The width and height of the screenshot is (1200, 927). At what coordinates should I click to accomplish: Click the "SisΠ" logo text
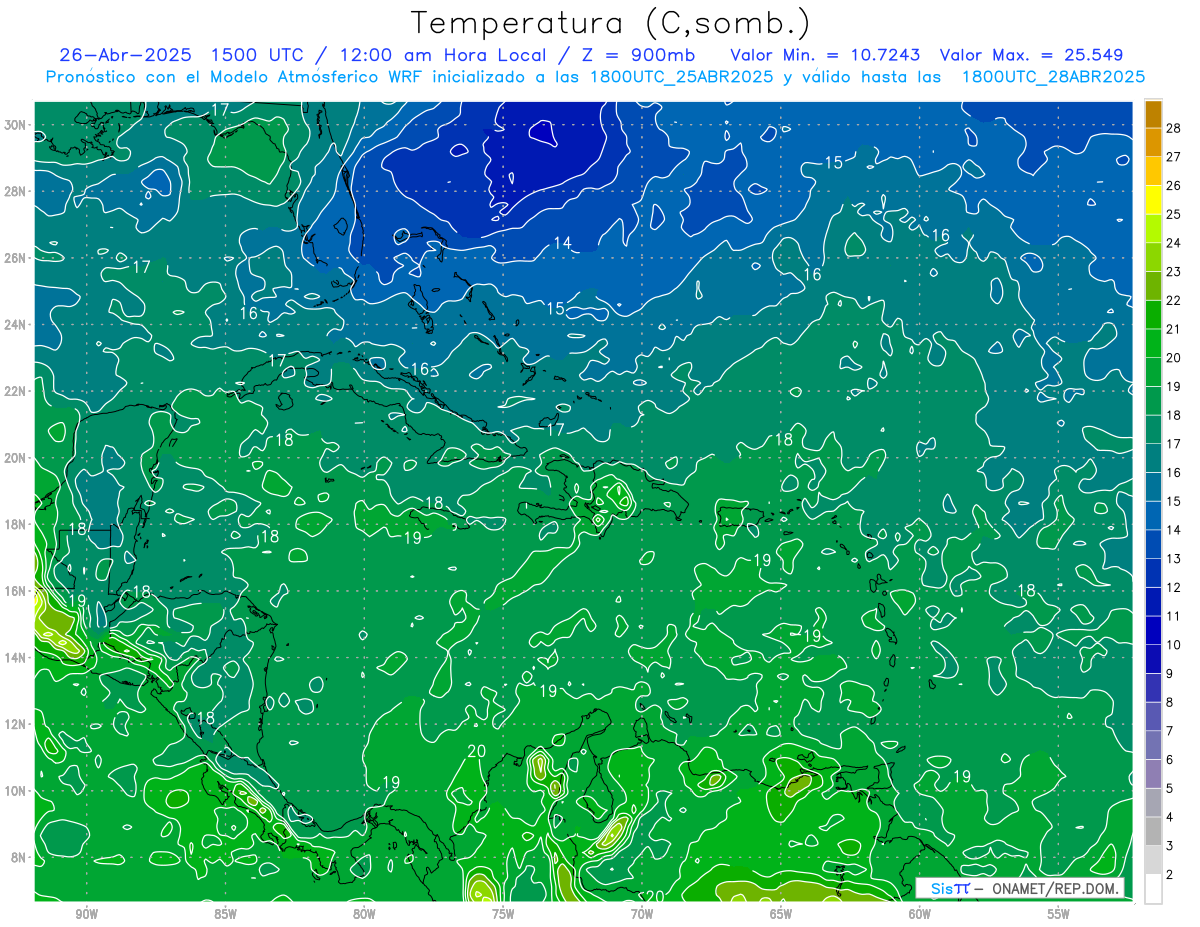(949, 888)
